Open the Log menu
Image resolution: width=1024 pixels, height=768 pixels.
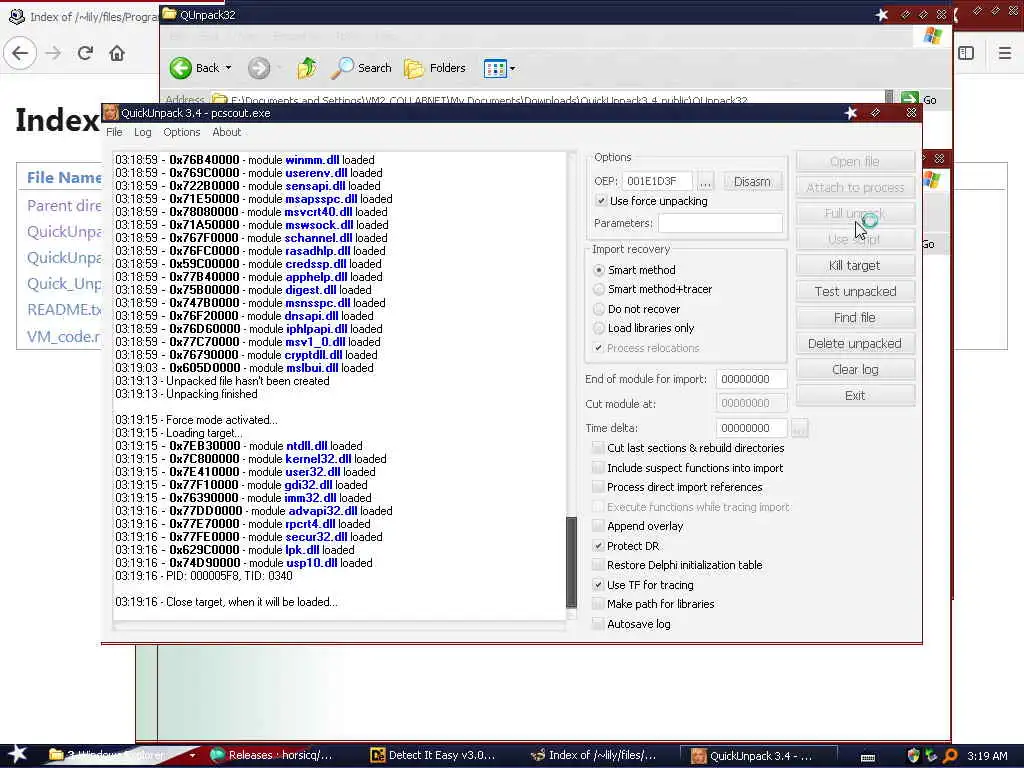tap(142, 132)
